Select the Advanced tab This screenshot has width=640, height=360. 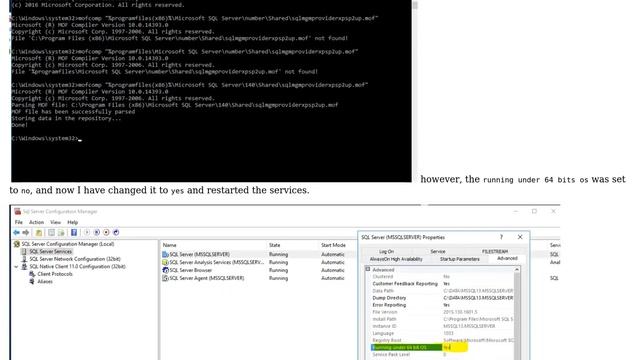click(x=507, y=258)
